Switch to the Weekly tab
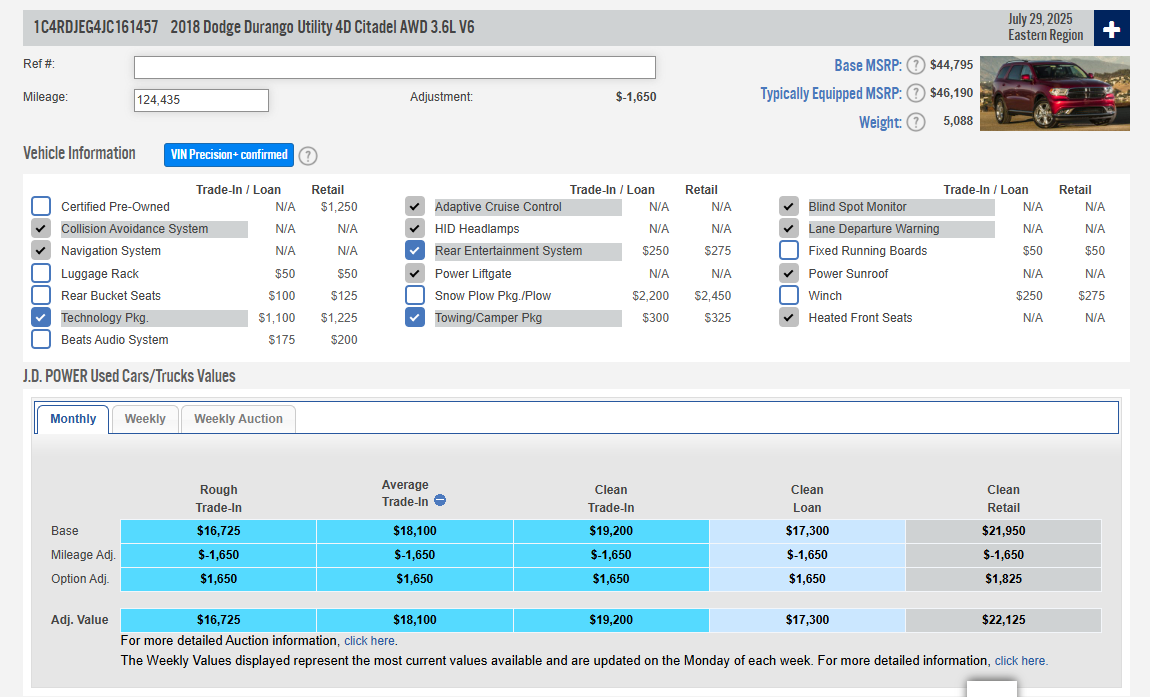 point(145,419)
